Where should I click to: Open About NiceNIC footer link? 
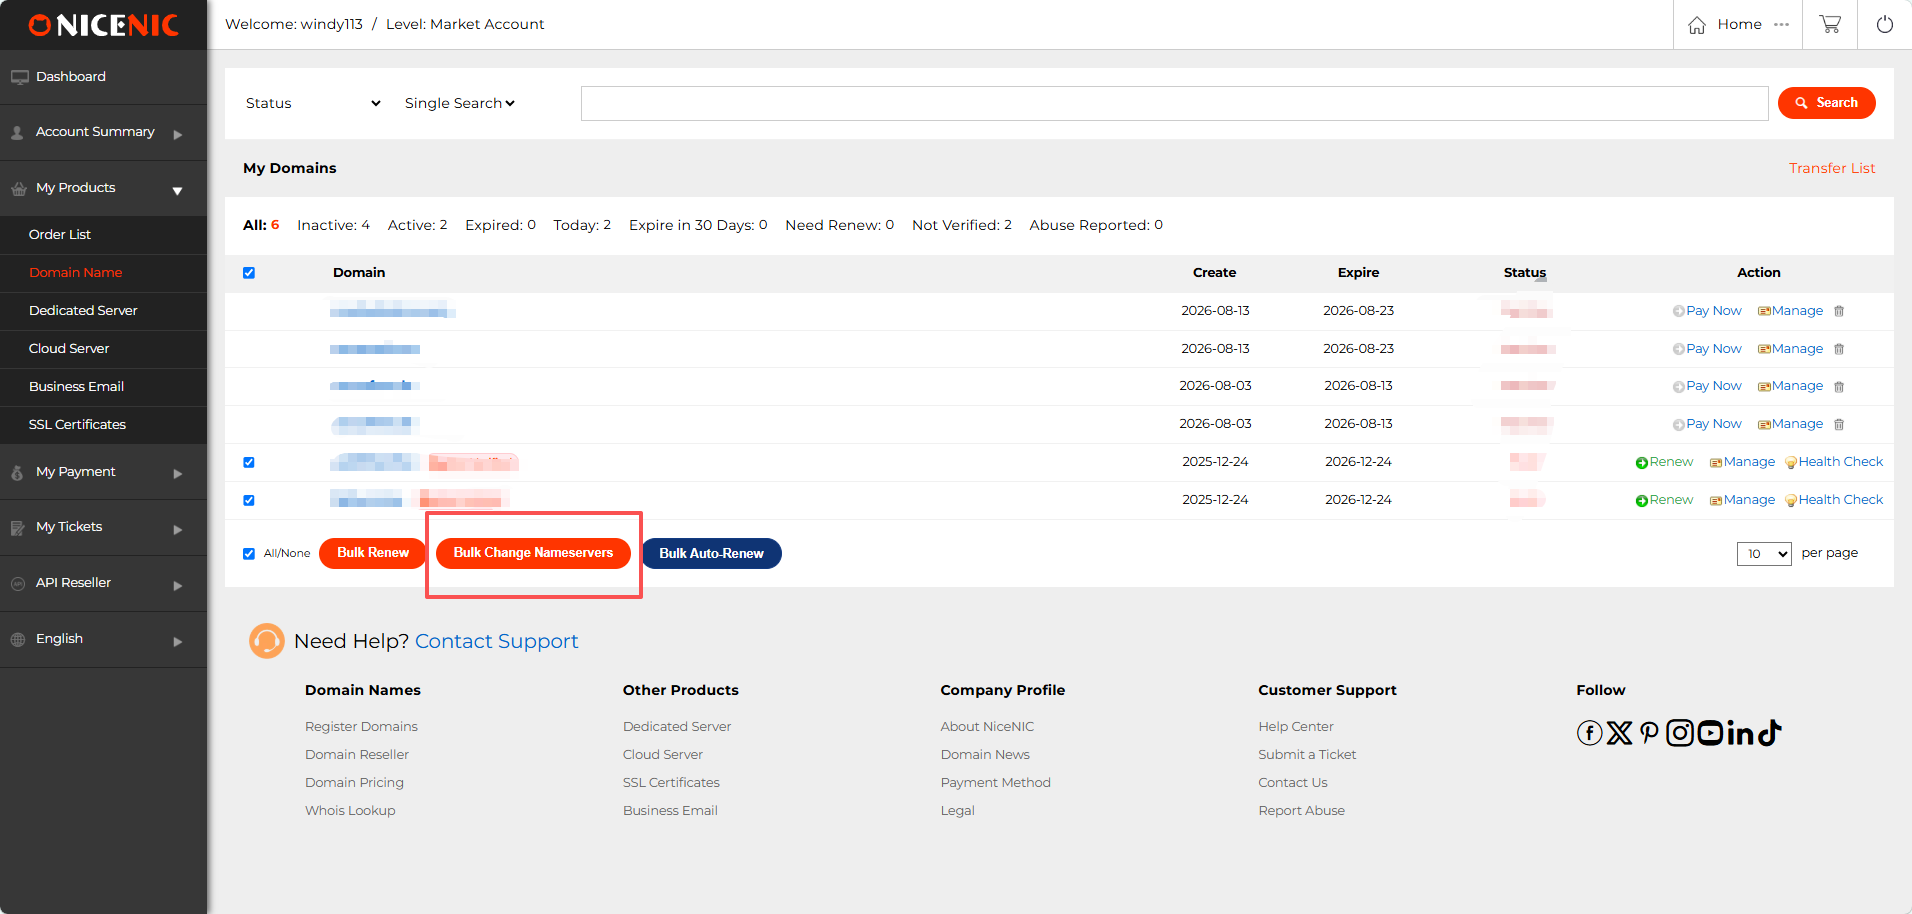[x=987, y=727]
